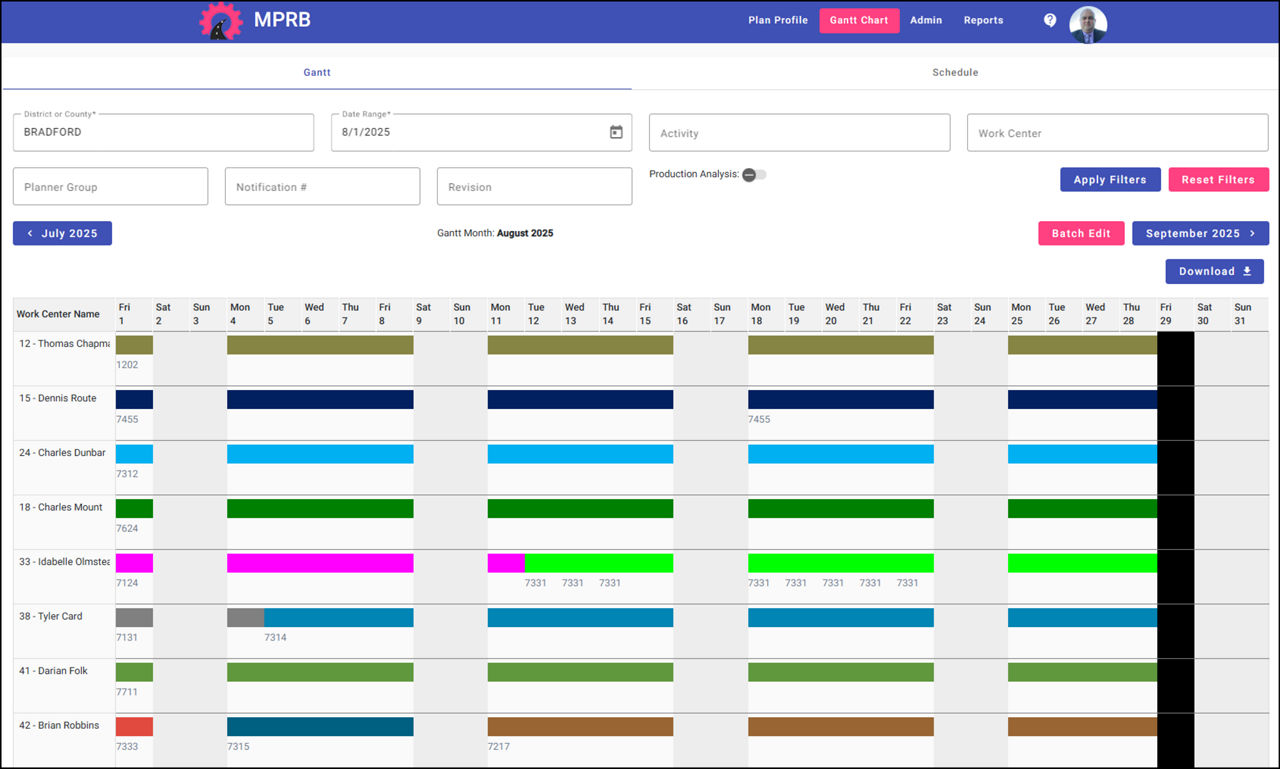Screen dimensions: 1280x769
Task: Open the Admin menu
Action: [926, 20]
